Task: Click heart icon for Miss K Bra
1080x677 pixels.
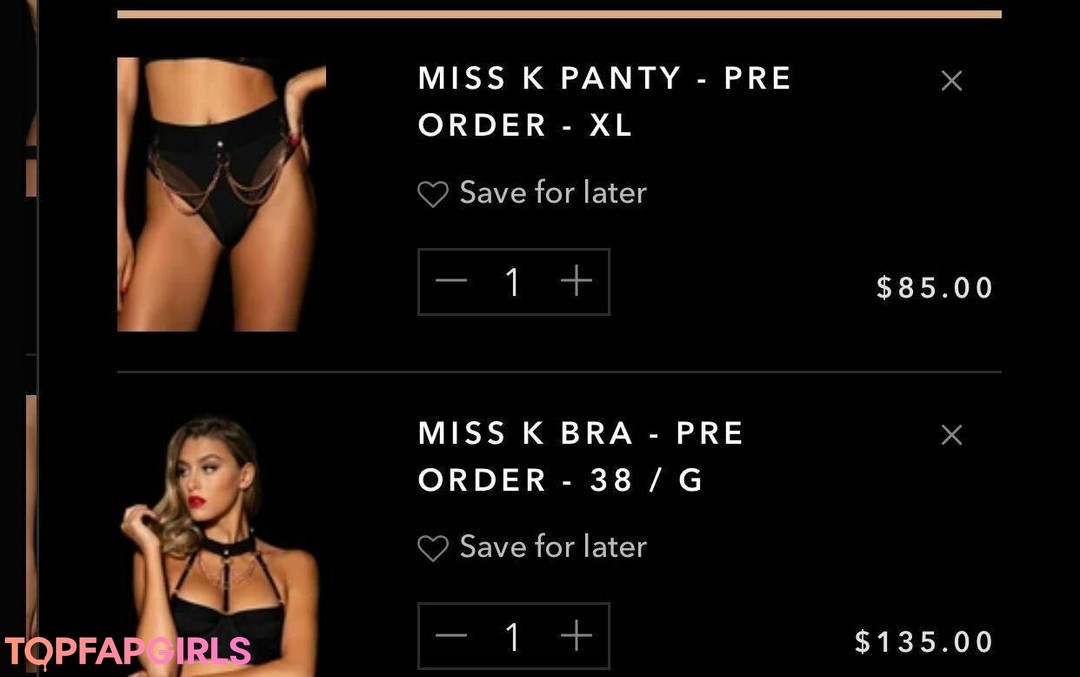Action: tap(433, 548)
